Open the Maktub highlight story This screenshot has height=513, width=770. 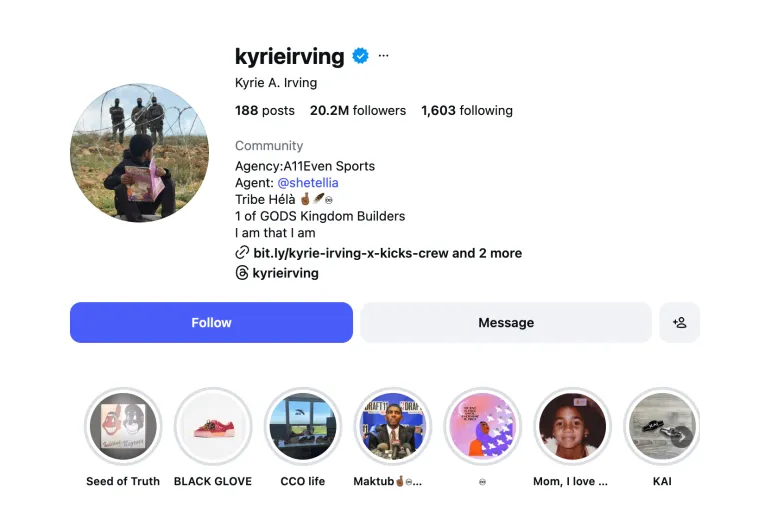[x=393, y=426]
